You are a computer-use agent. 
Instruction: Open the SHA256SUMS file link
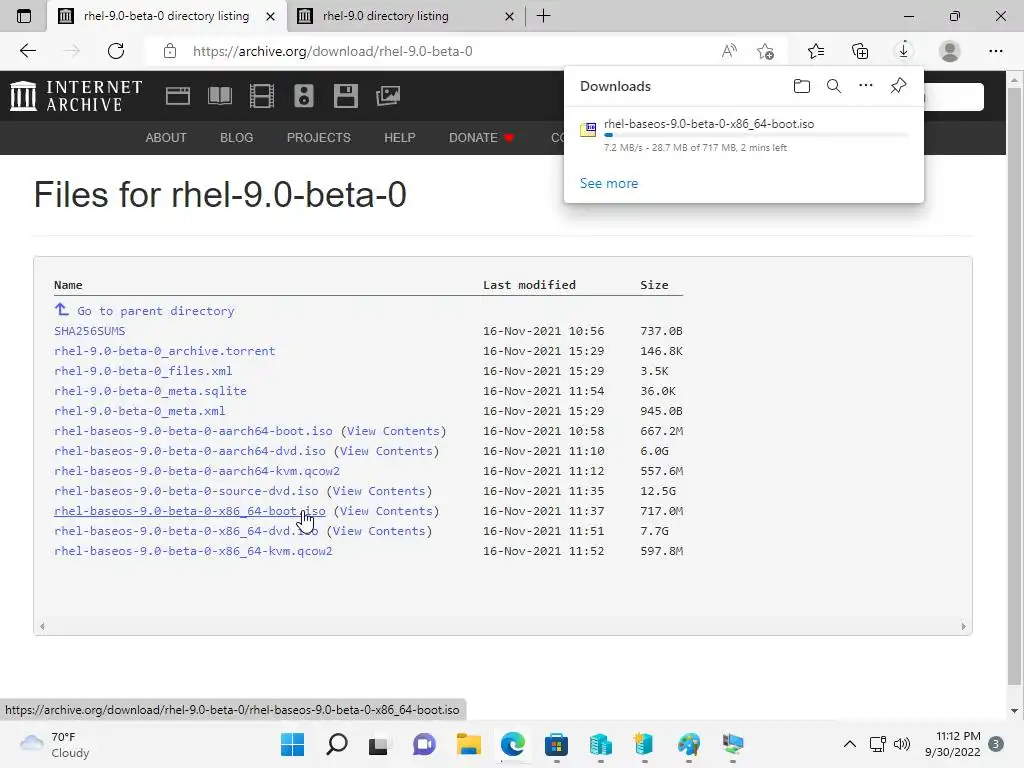coord(89,331)
